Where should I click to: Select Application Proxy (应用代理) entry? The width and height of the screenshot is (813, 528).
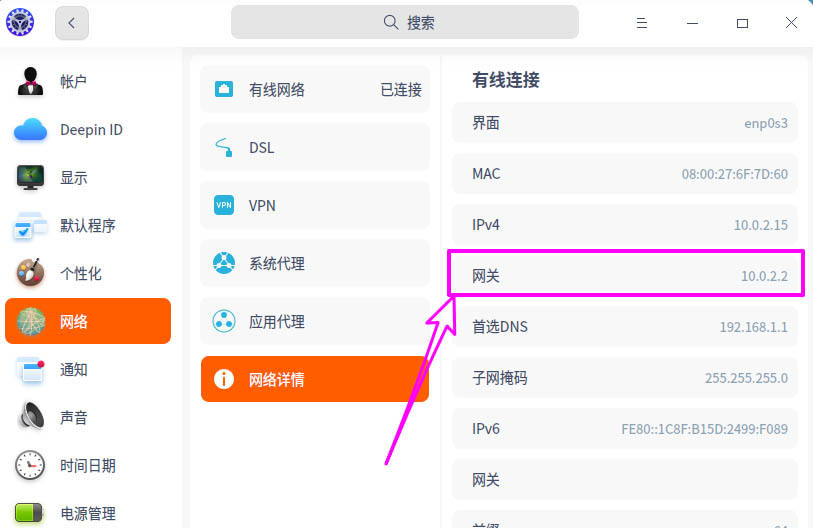[315, 322]
